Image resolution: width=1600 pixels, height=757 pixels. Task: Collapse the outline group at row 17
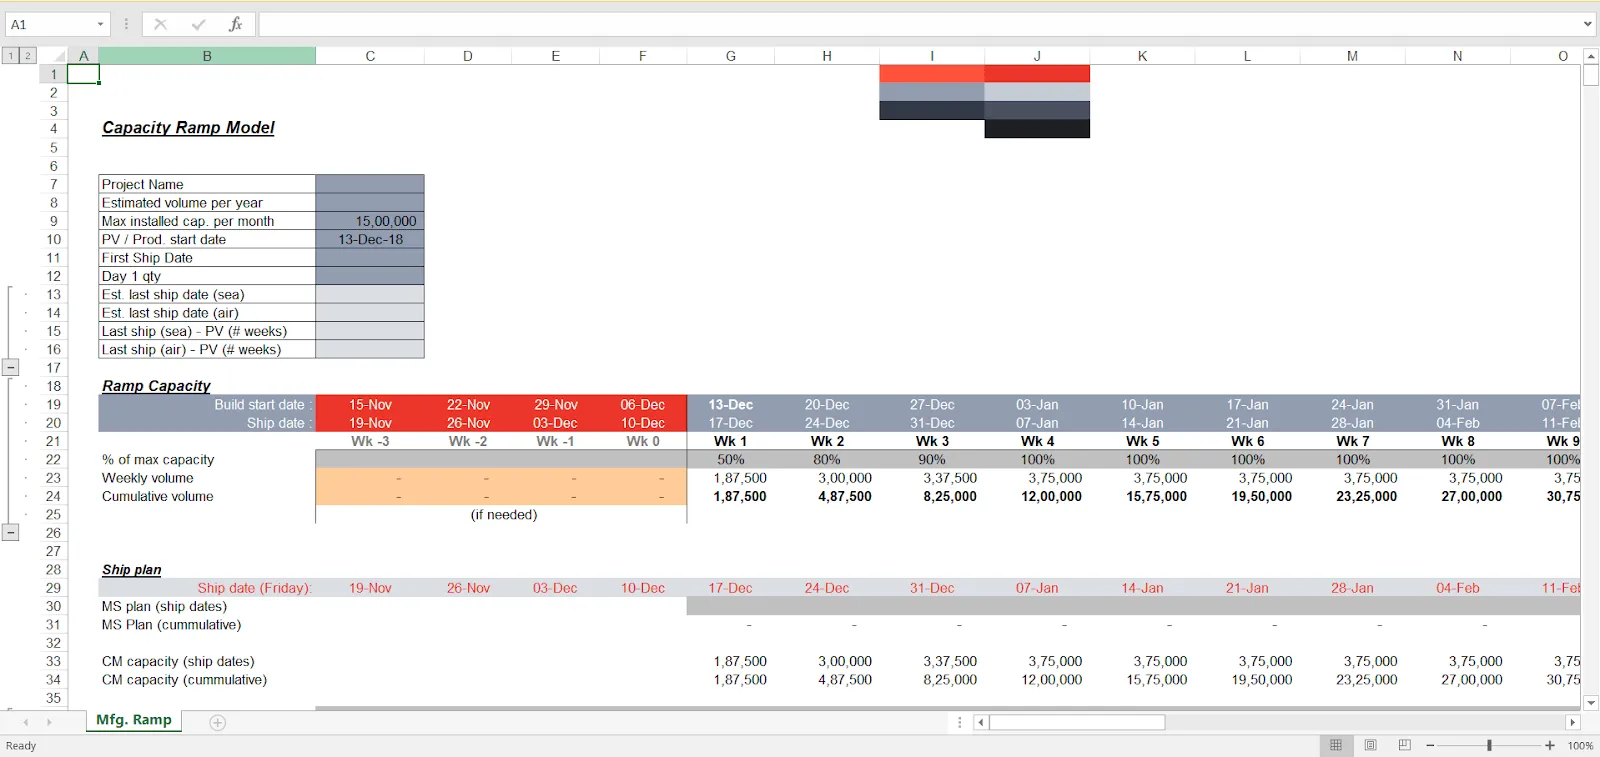pos(10,367)
